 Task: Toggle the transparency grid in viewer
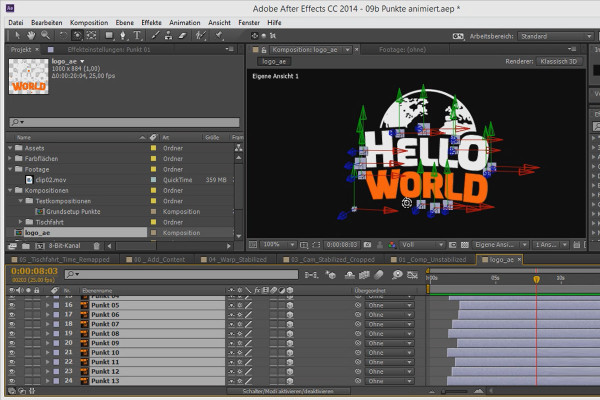465,245
